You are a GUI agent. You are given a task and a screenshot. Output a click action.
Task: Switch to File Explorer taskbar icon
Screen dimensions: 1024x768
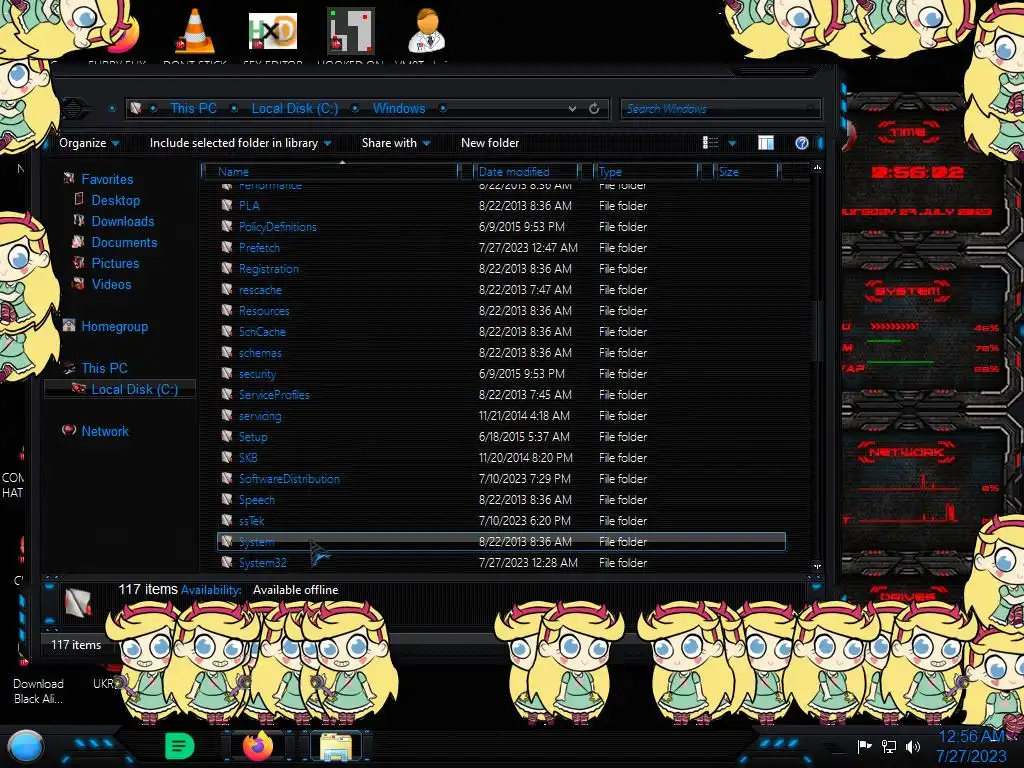click(x=336, y=747)
